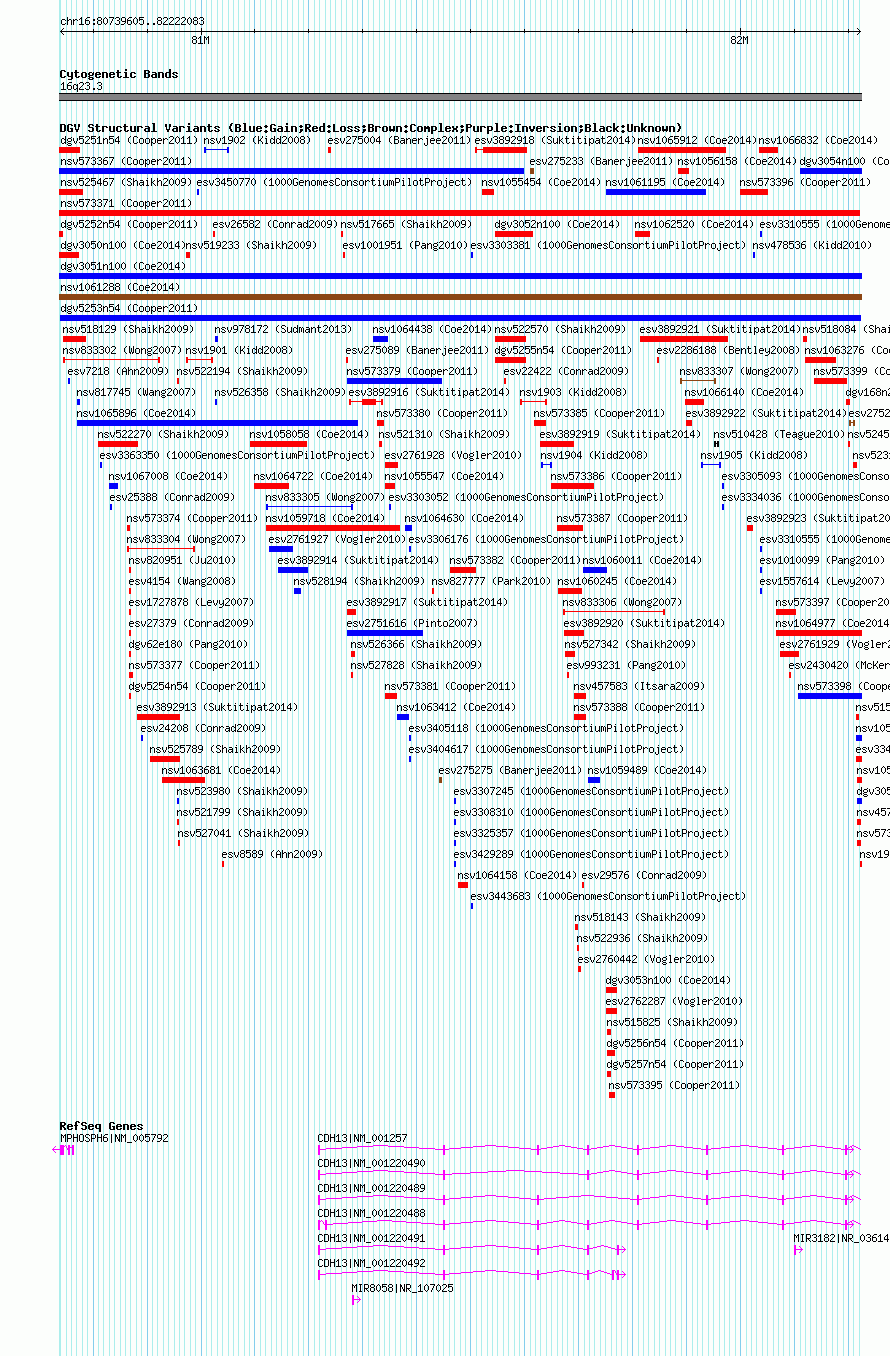
Task: Open variant nsv573367 (Cooper2011) label
Action: [x=126, y=161]
